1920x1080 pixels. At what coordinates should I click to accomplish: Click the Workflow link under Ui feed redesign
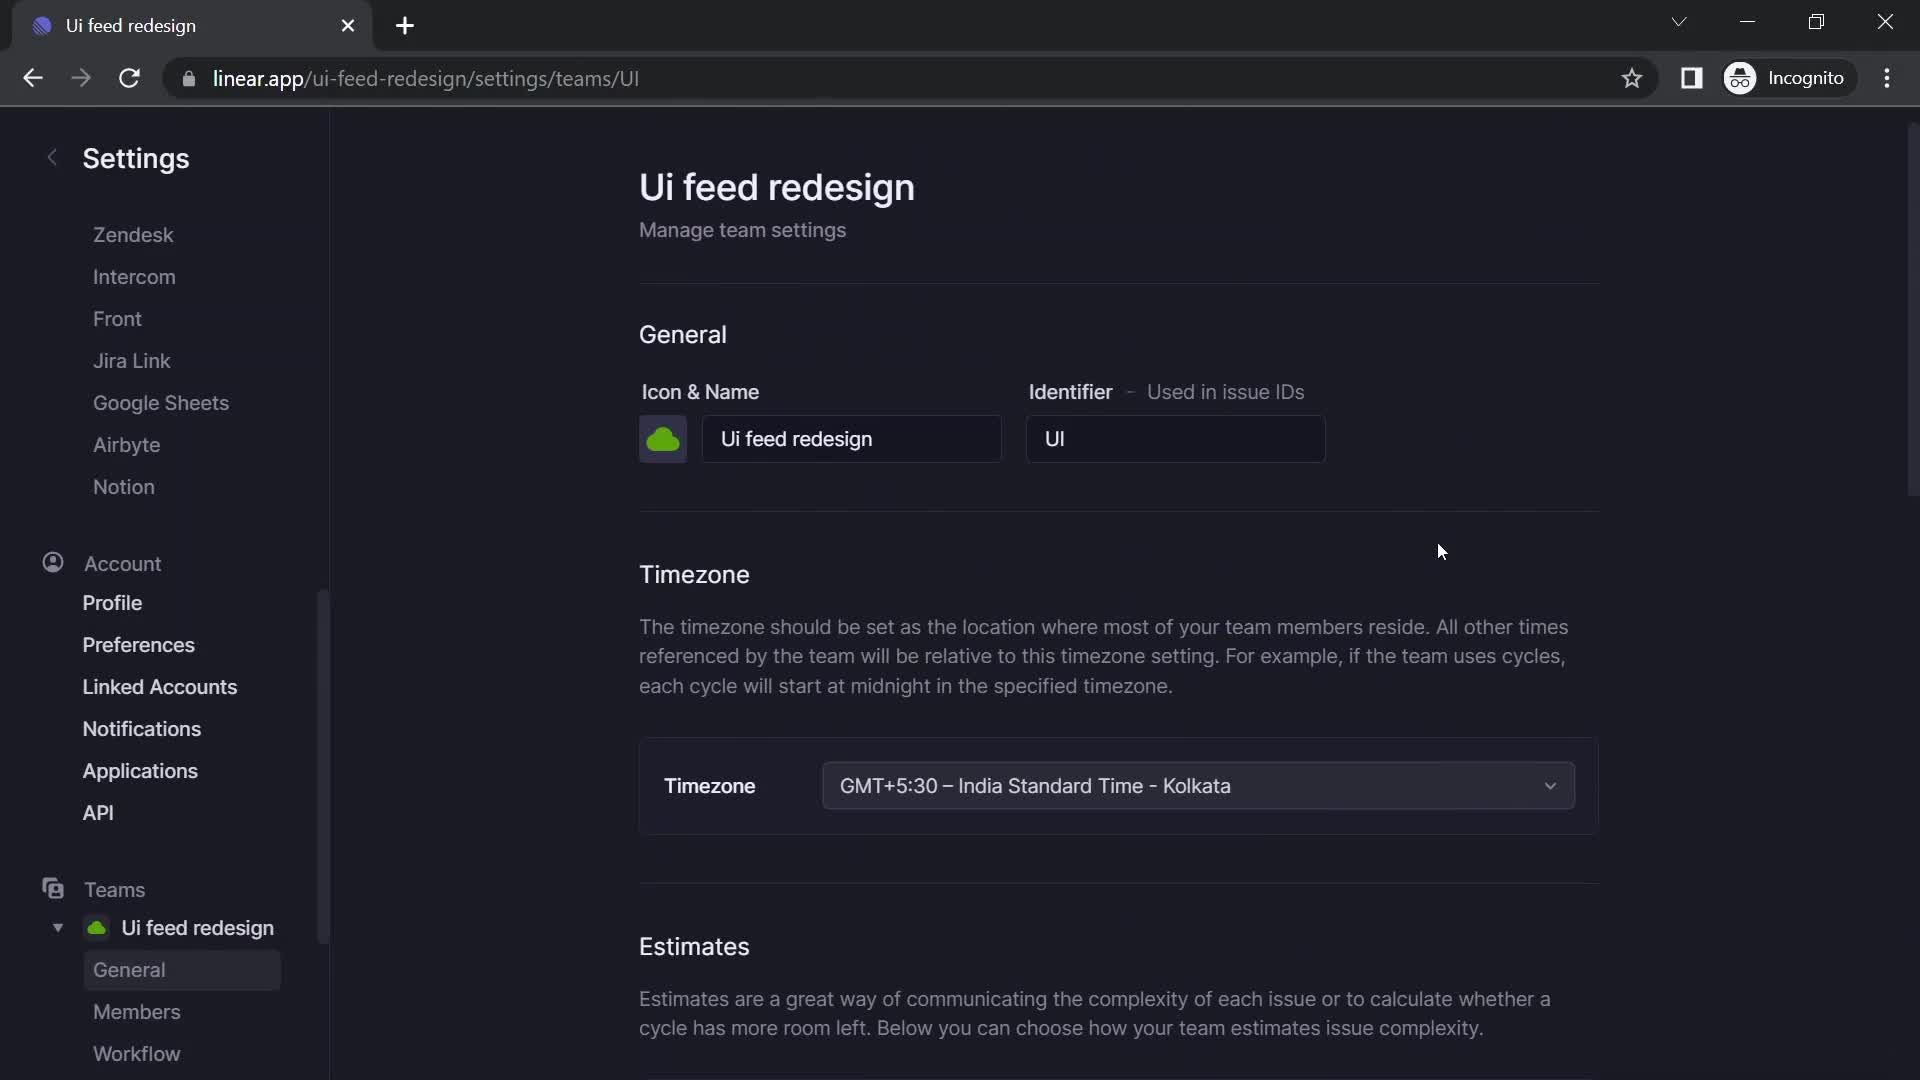pyautogui.click(x=136, y=1054)
